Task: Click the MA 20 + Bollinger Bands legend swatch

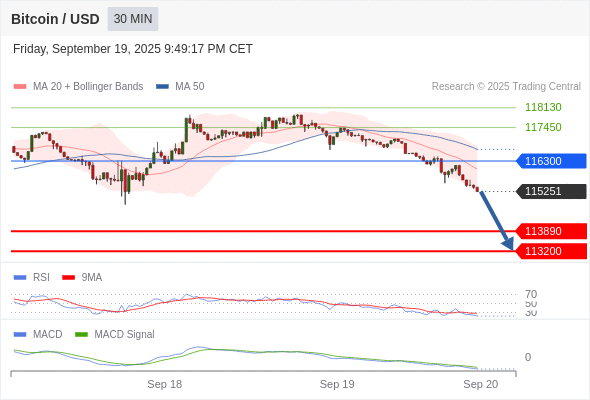Action: 20,87
